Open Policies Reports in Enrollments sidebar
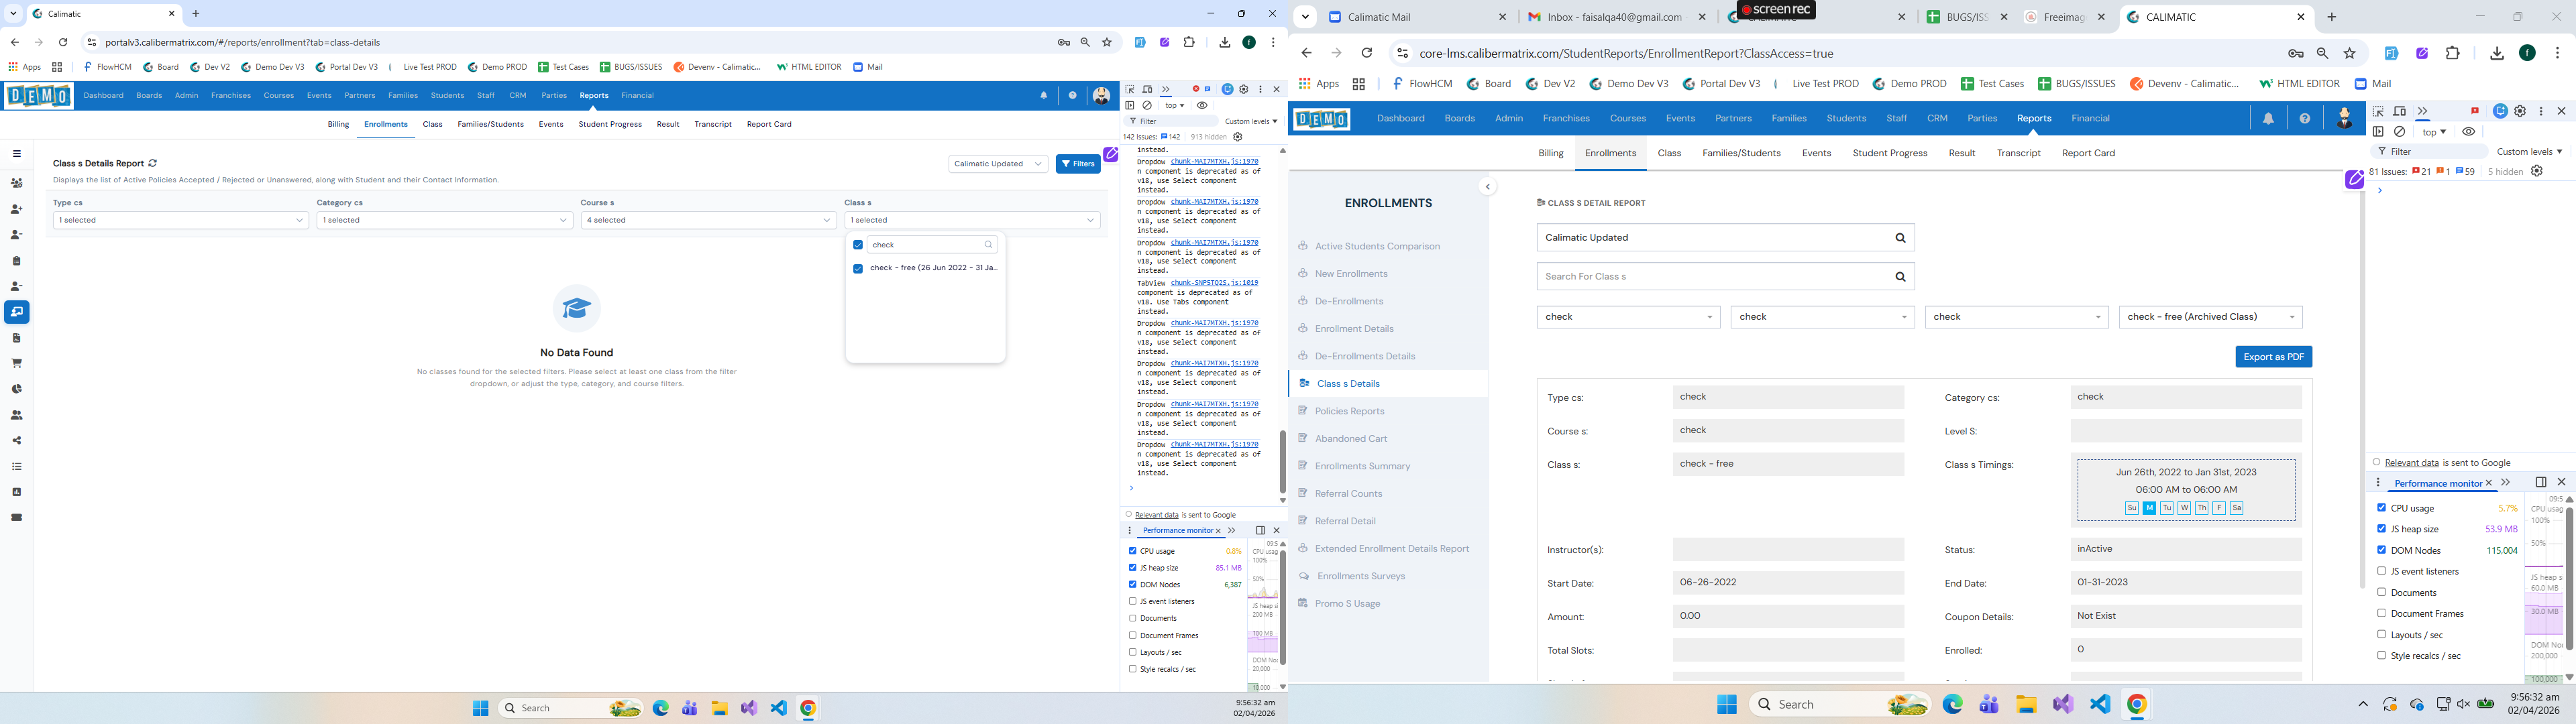This screenshot has width=2576, height=724. 1349,411
